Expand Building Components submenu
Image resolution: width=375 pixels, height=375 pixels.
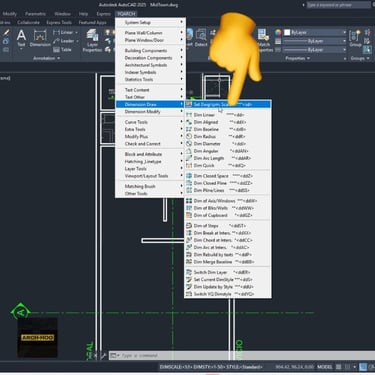click(x=150, y=51)
